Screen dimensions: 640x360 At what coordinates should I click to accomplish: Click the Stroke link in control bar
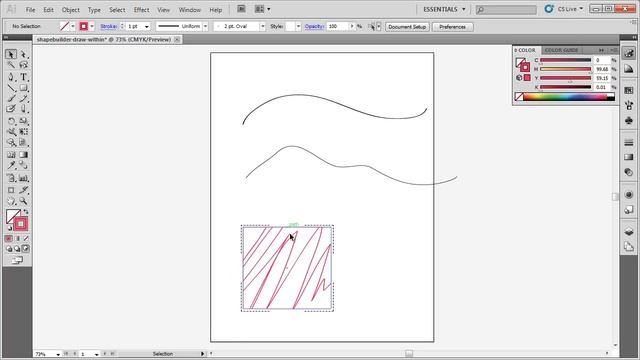coord(109,26)
